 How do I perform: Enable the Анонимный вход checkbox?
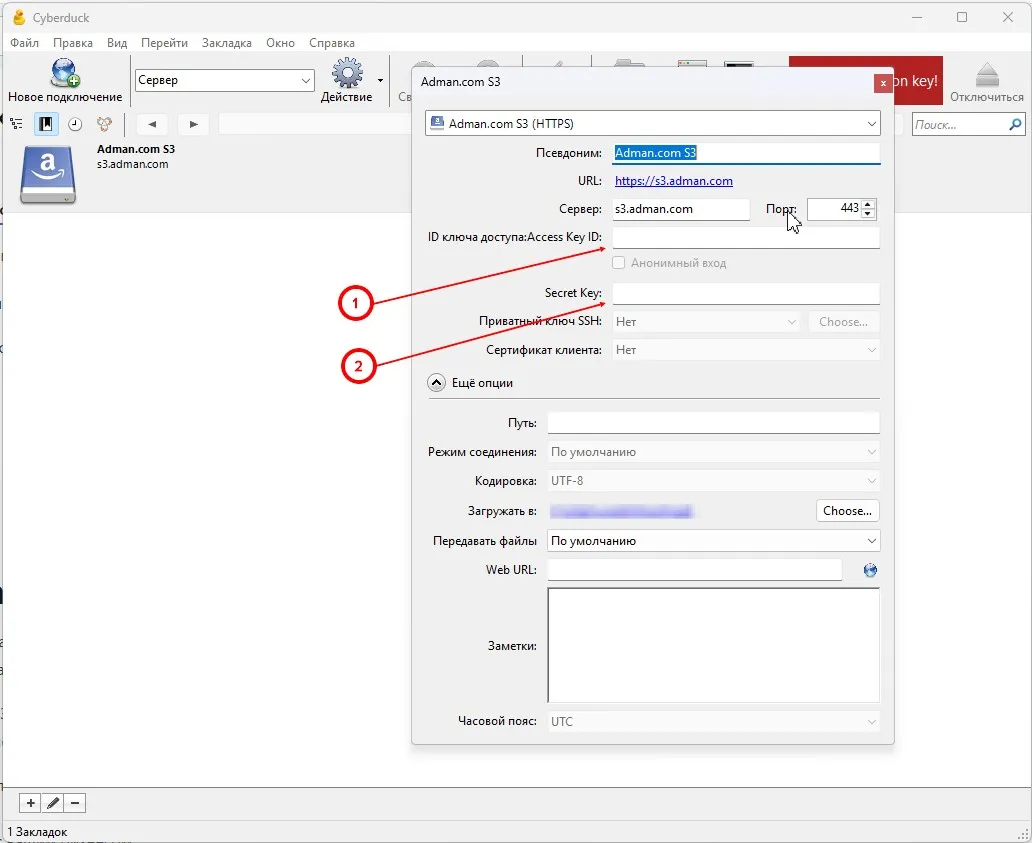tap(619, 263)
